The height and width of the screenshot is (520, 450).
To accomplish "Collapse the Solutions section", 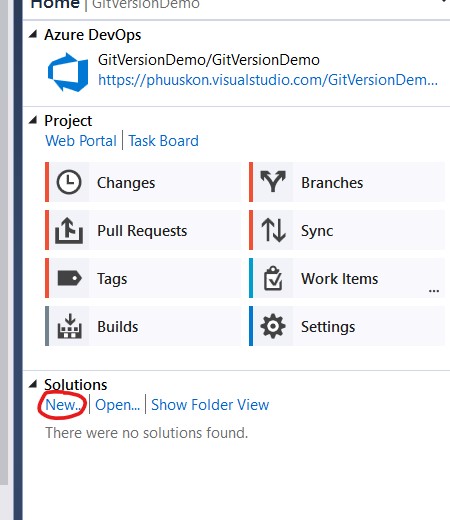I will [33, 384].
